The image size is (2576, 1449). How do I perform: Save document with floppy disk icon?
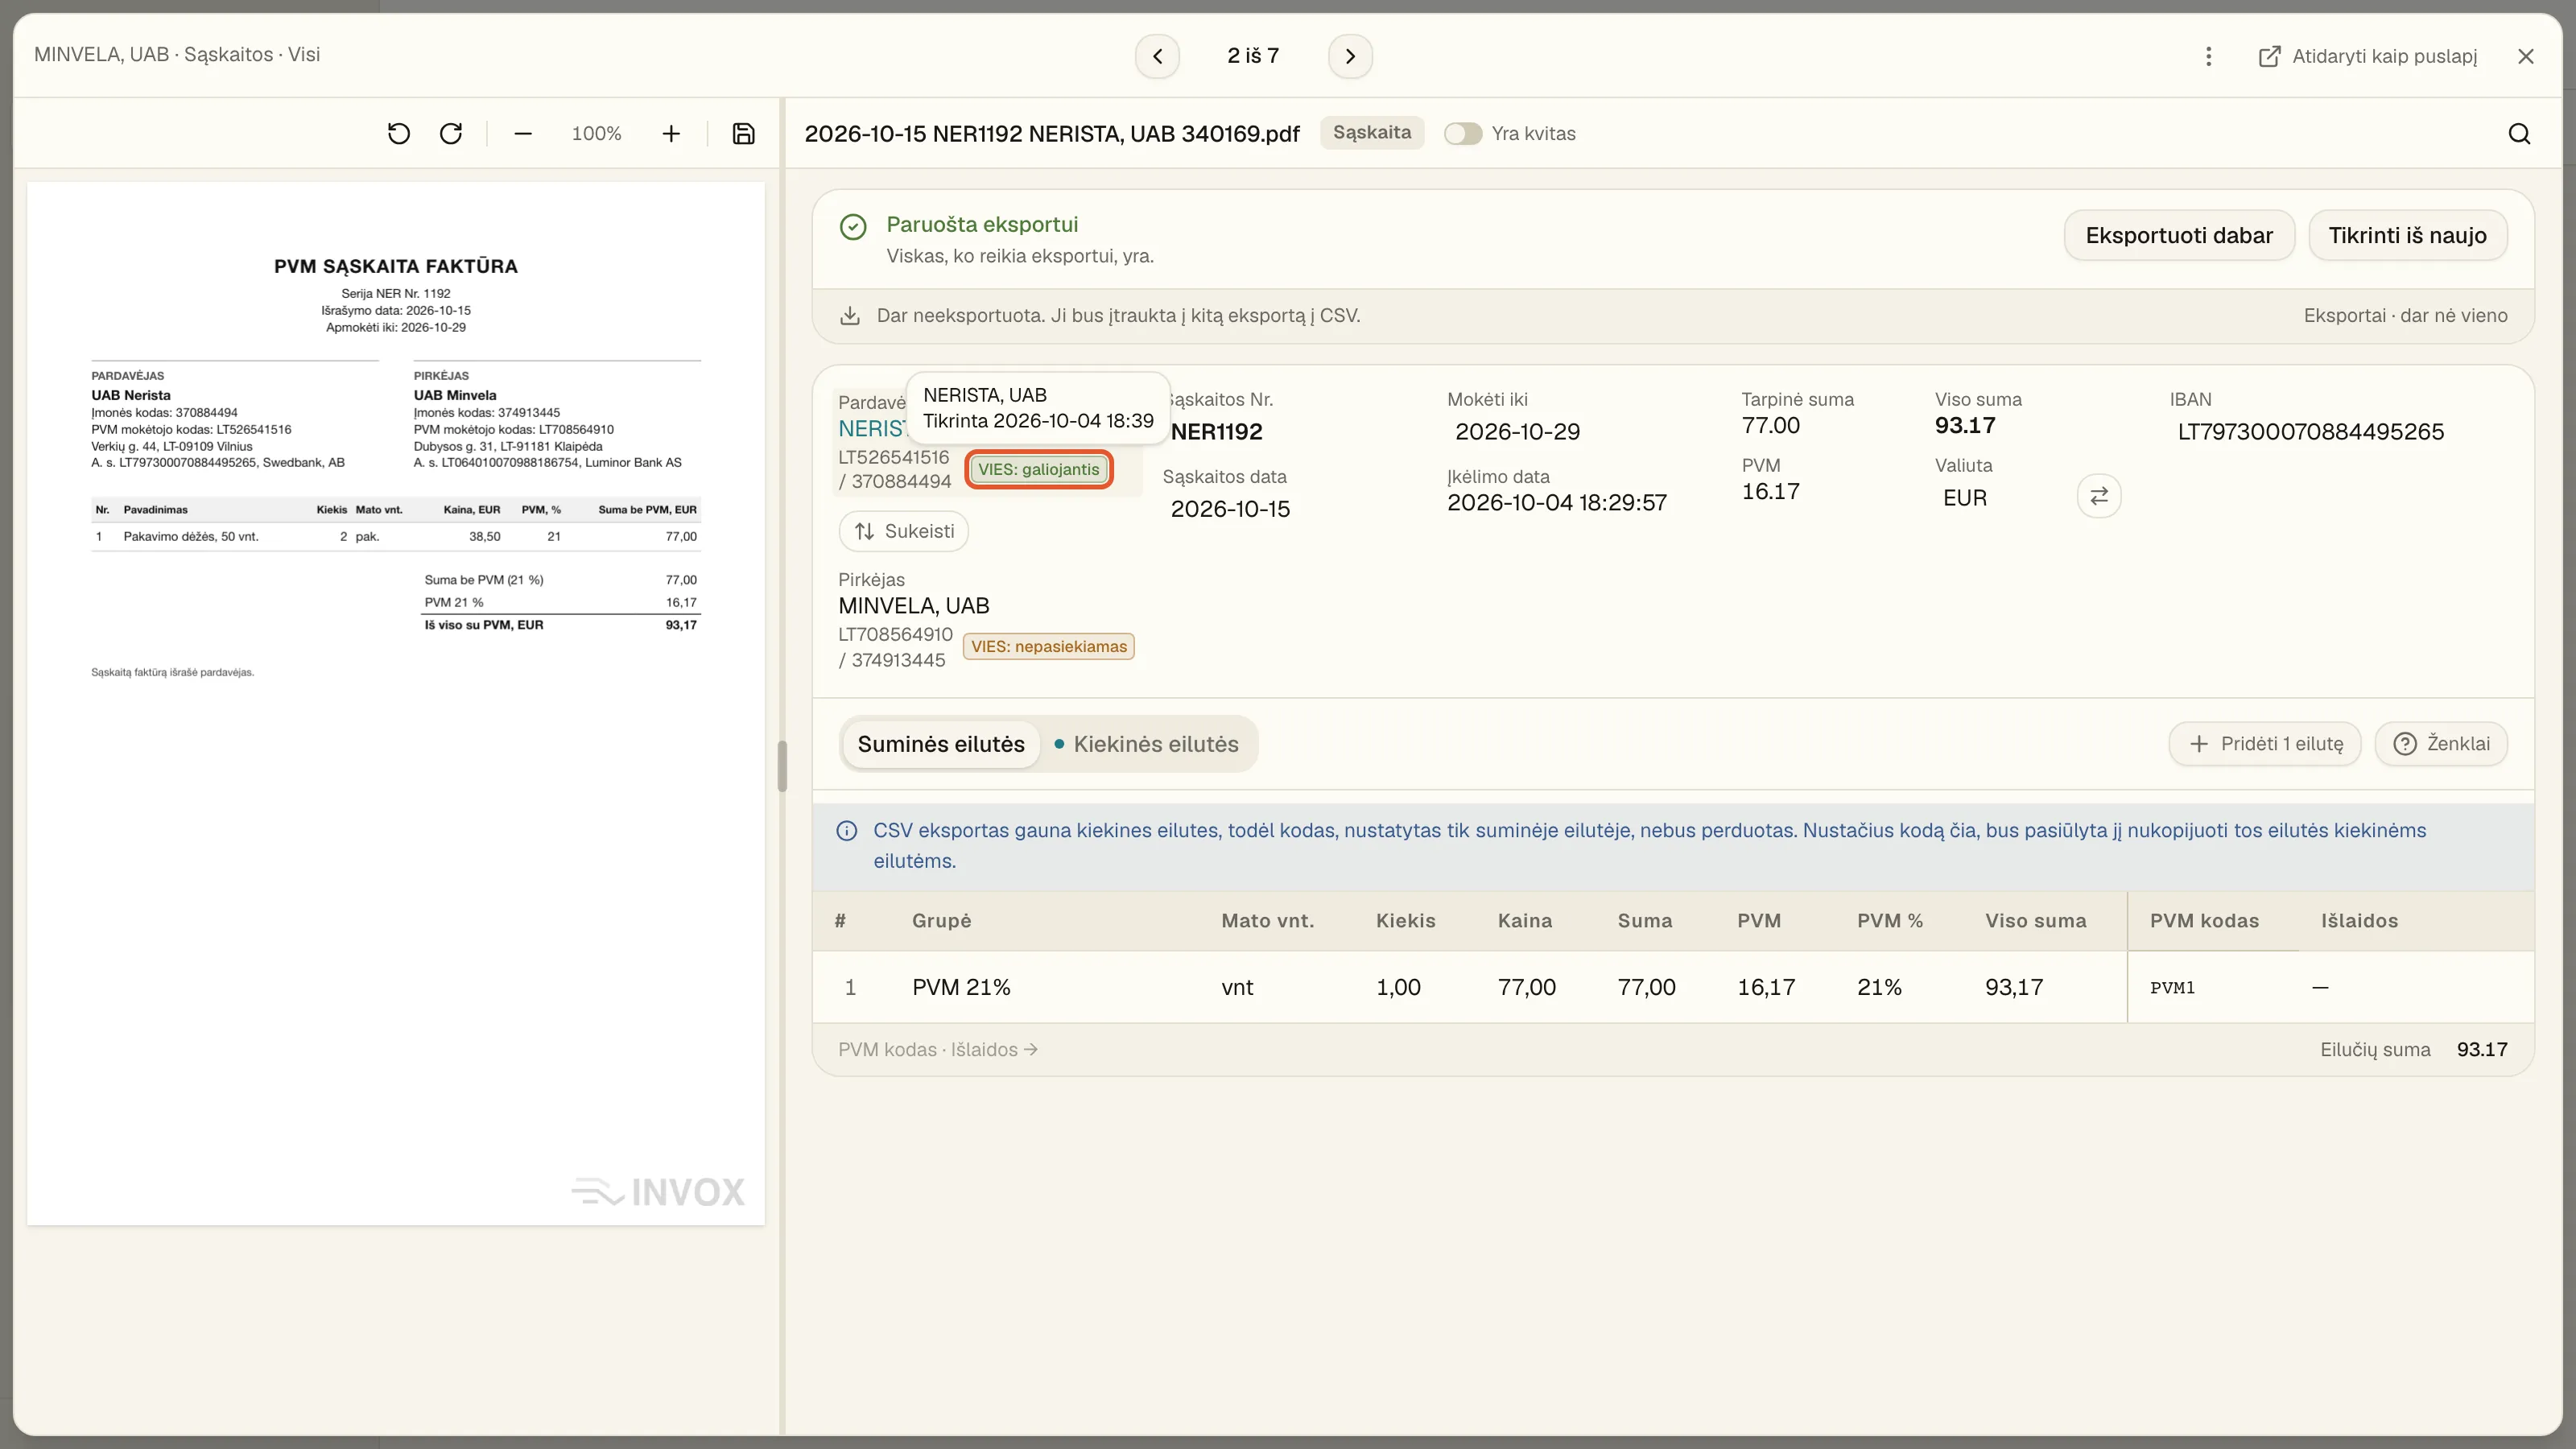coord(743,134)
